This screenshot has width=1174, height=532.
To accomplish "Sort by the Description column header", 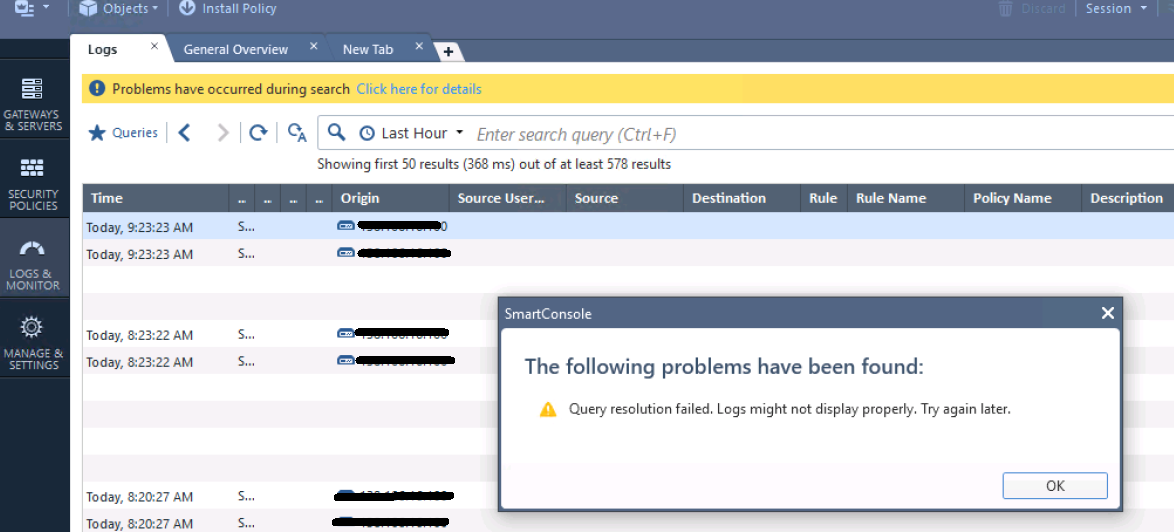I will click(x=1128, y=198).
